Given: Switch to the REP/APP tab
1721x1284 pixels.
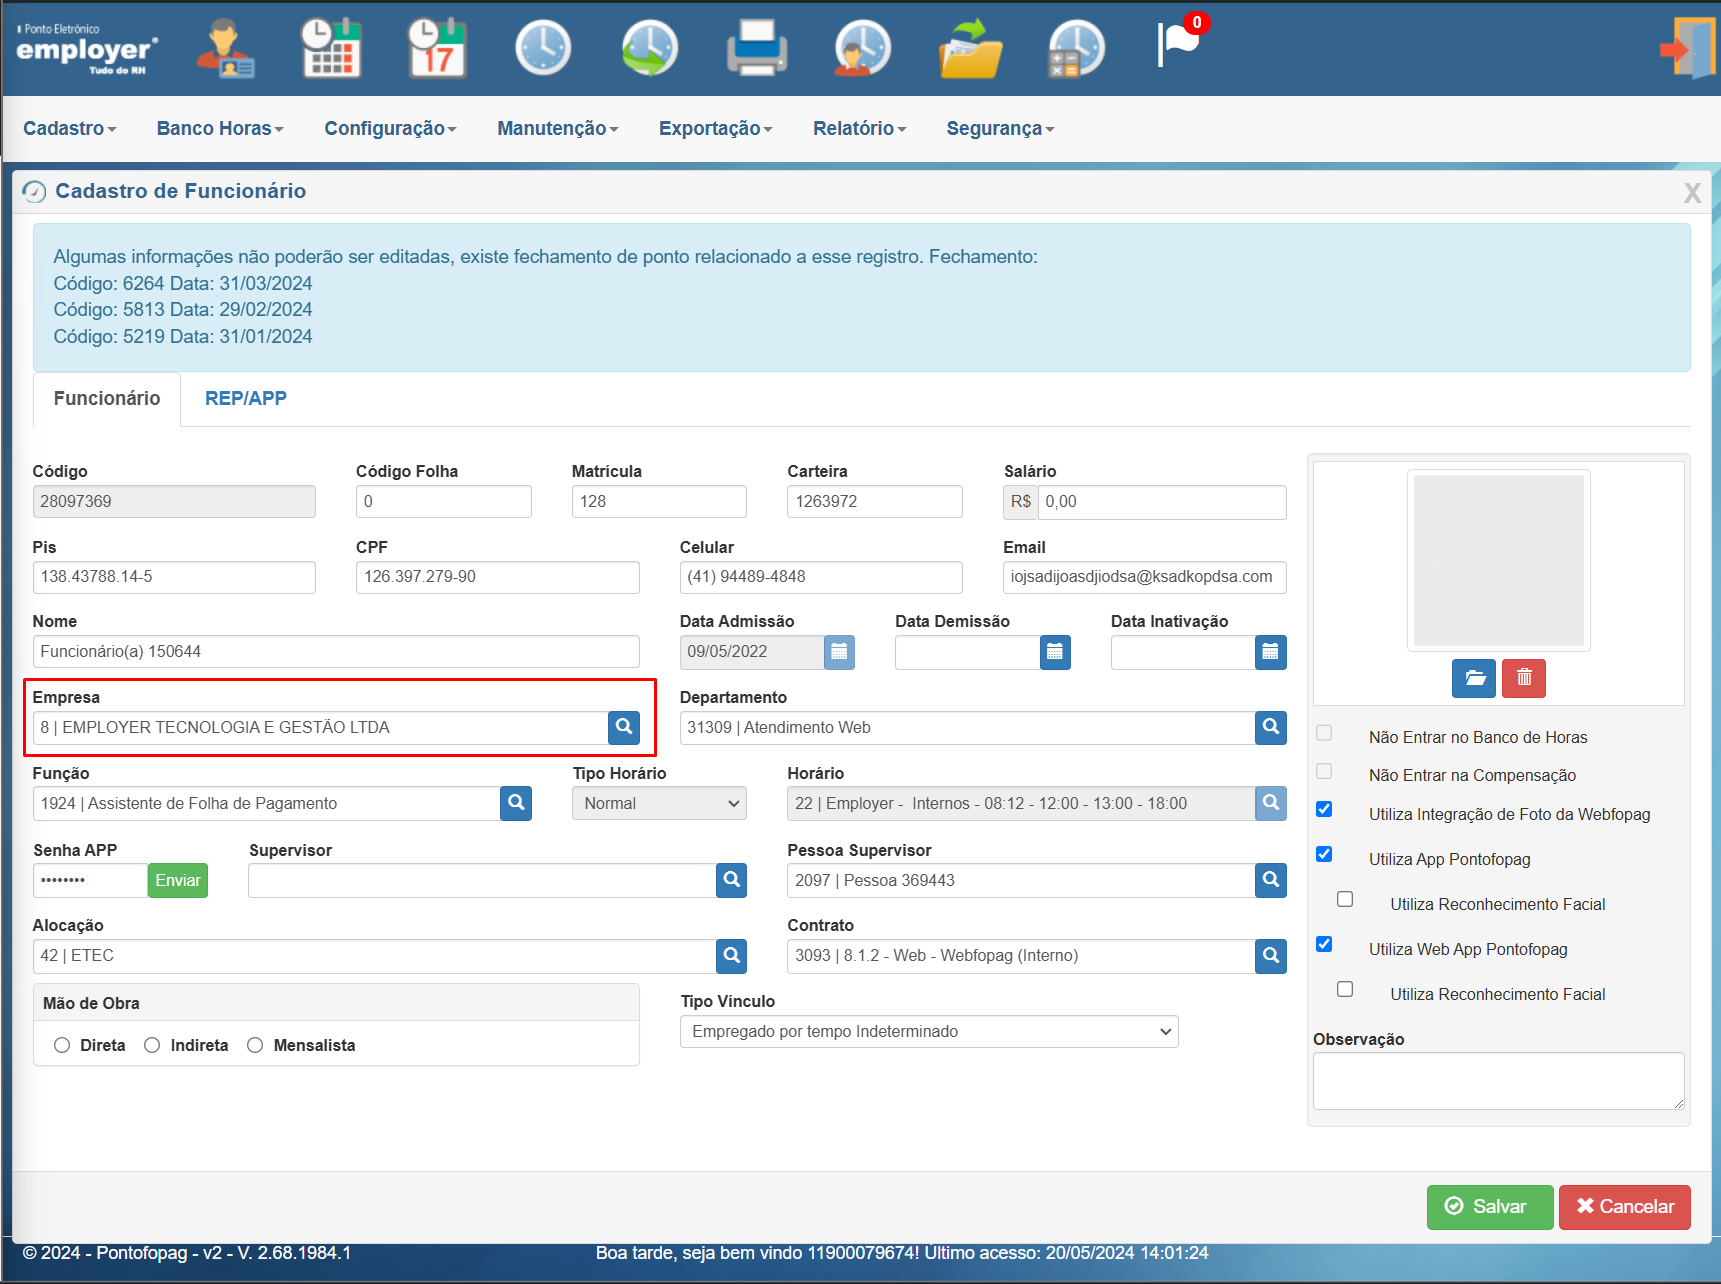Looking at the screenshot, I should [x=246, y=398].
